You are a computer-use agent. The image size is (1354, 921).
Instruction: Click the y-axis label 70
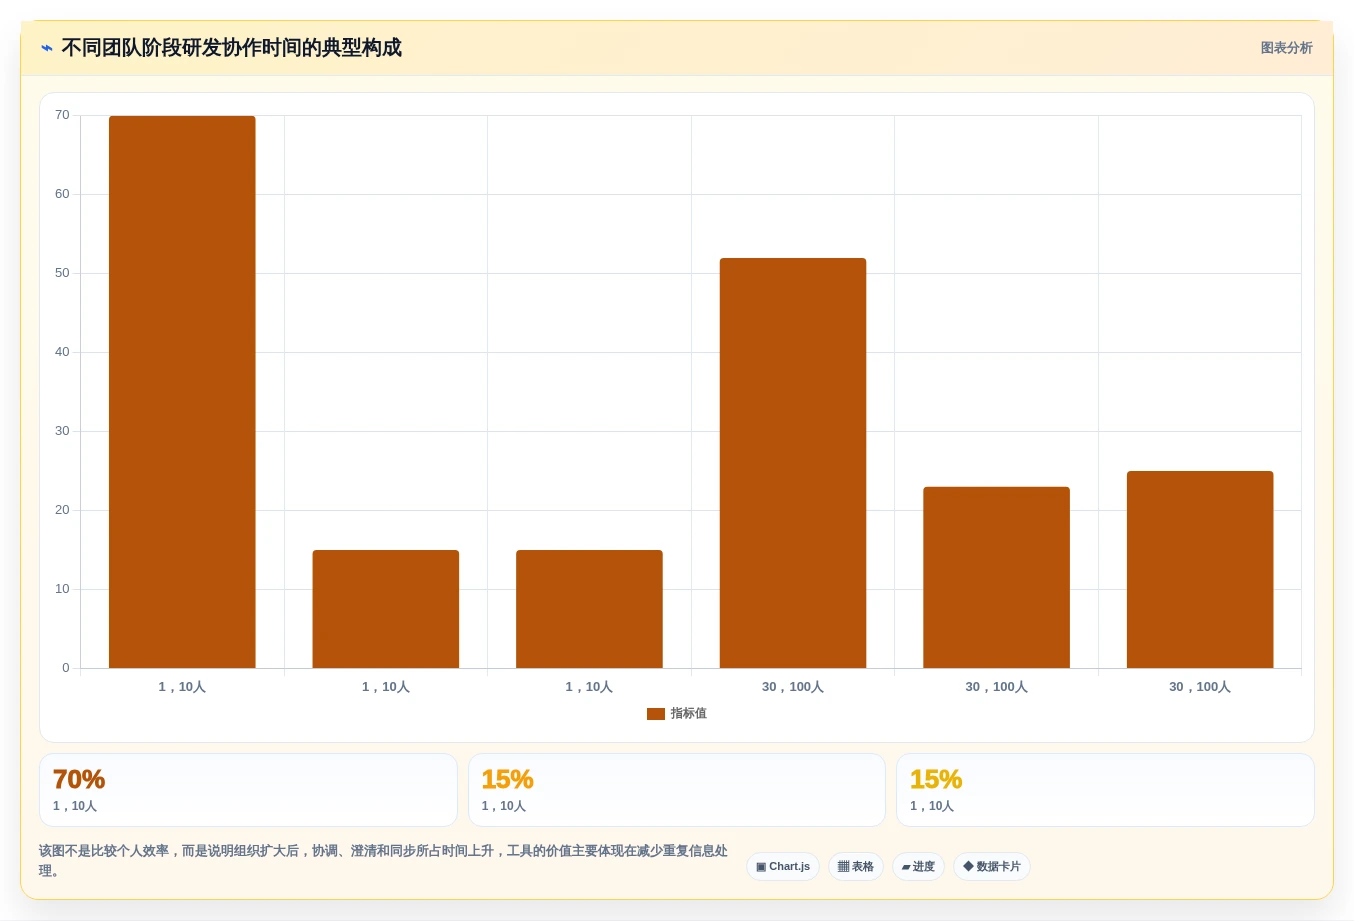click(62, 115)
